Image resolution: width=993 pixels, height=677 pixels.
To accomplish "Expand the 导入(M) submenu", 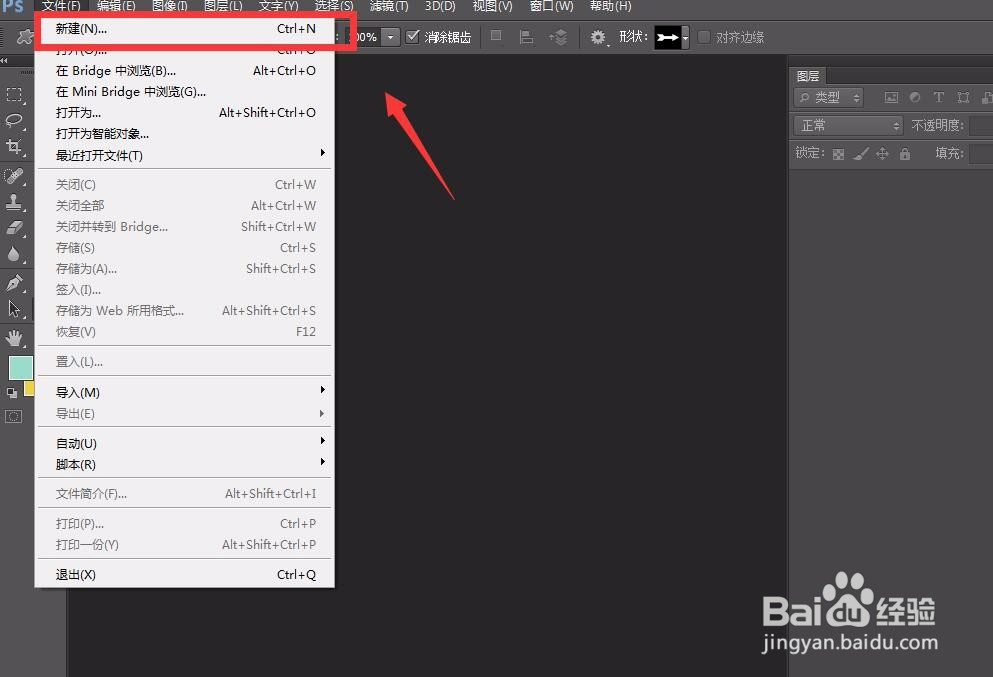I will (186, 393).
